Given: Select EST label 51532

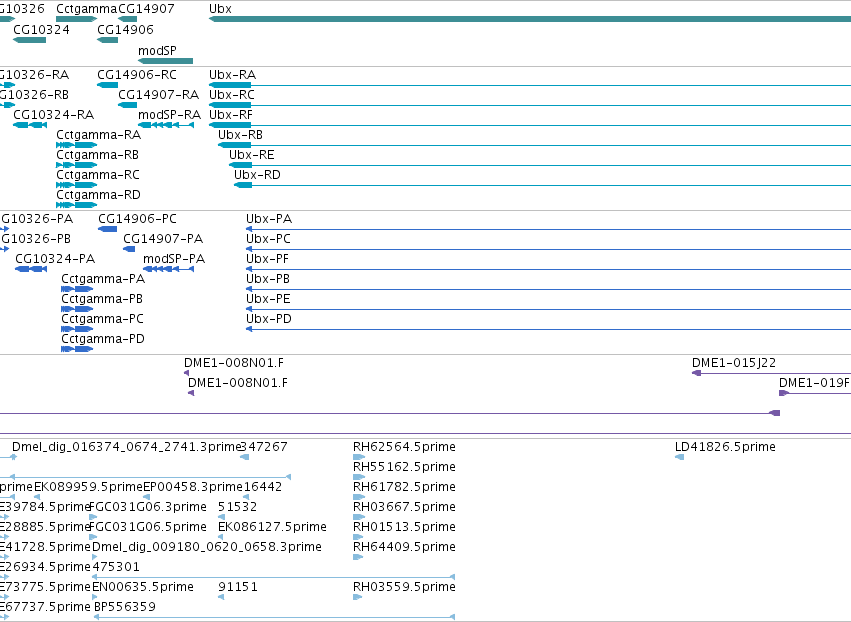Looking at the screenshot, I should pyautogui.click(x=238, y=507).
